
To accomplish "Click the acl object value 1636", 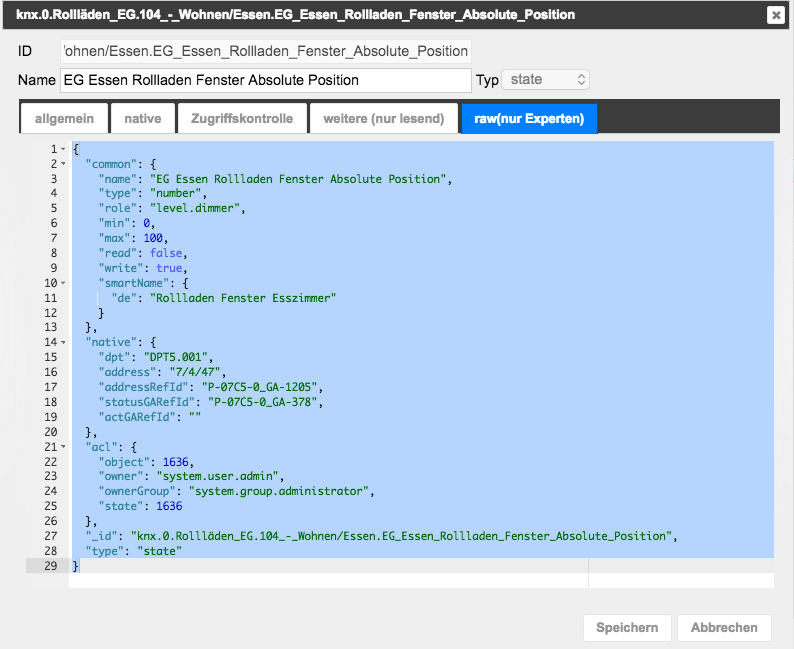I will pyautogui.click(x=175, y=462).
